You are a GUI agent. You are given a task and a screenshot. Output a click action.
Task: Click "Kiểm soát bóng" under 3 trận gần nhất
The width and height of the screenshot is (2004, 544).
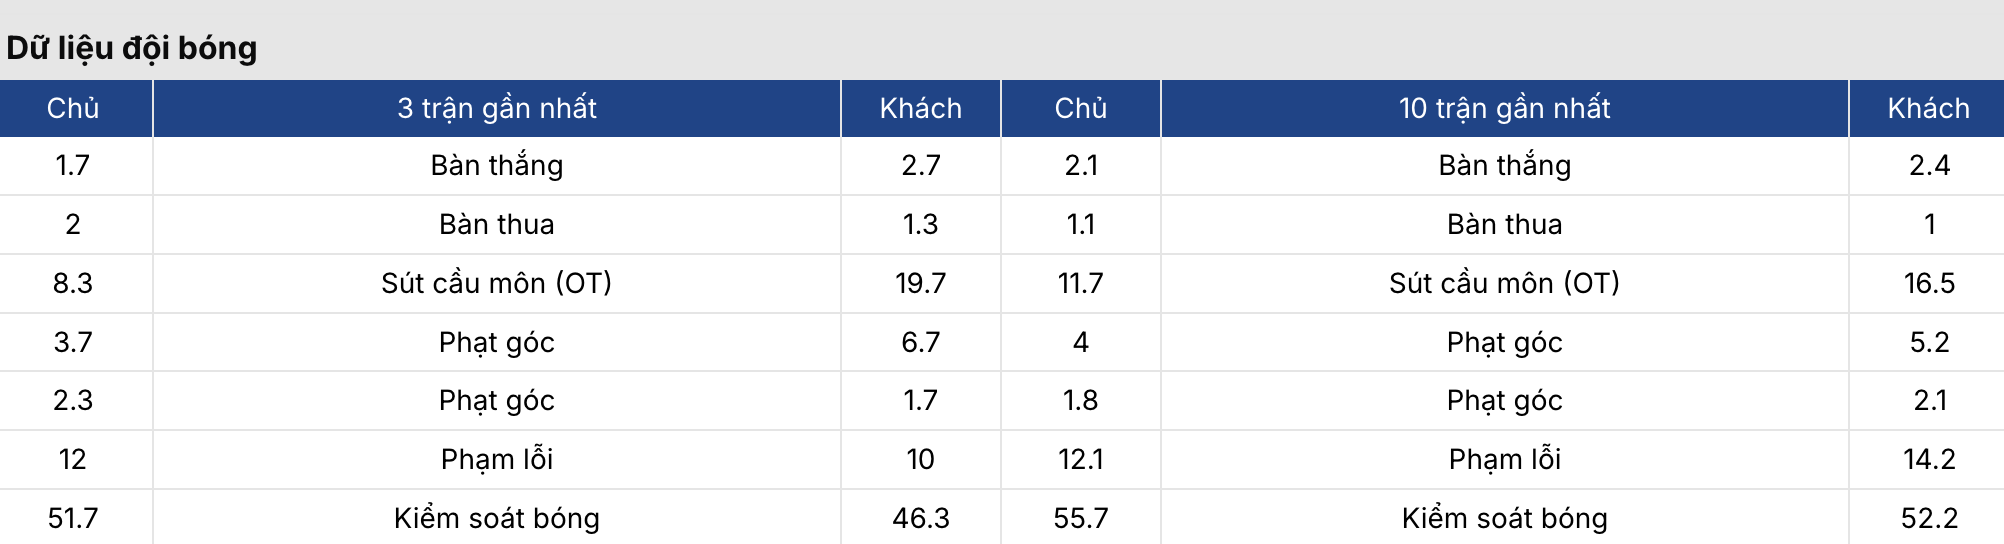click(497, 518)
